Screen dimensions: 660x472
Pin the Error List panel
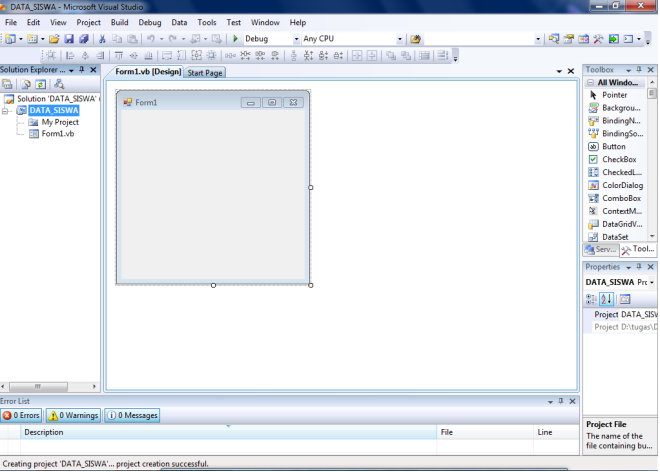pyautogui.click(x=561, y=401)
